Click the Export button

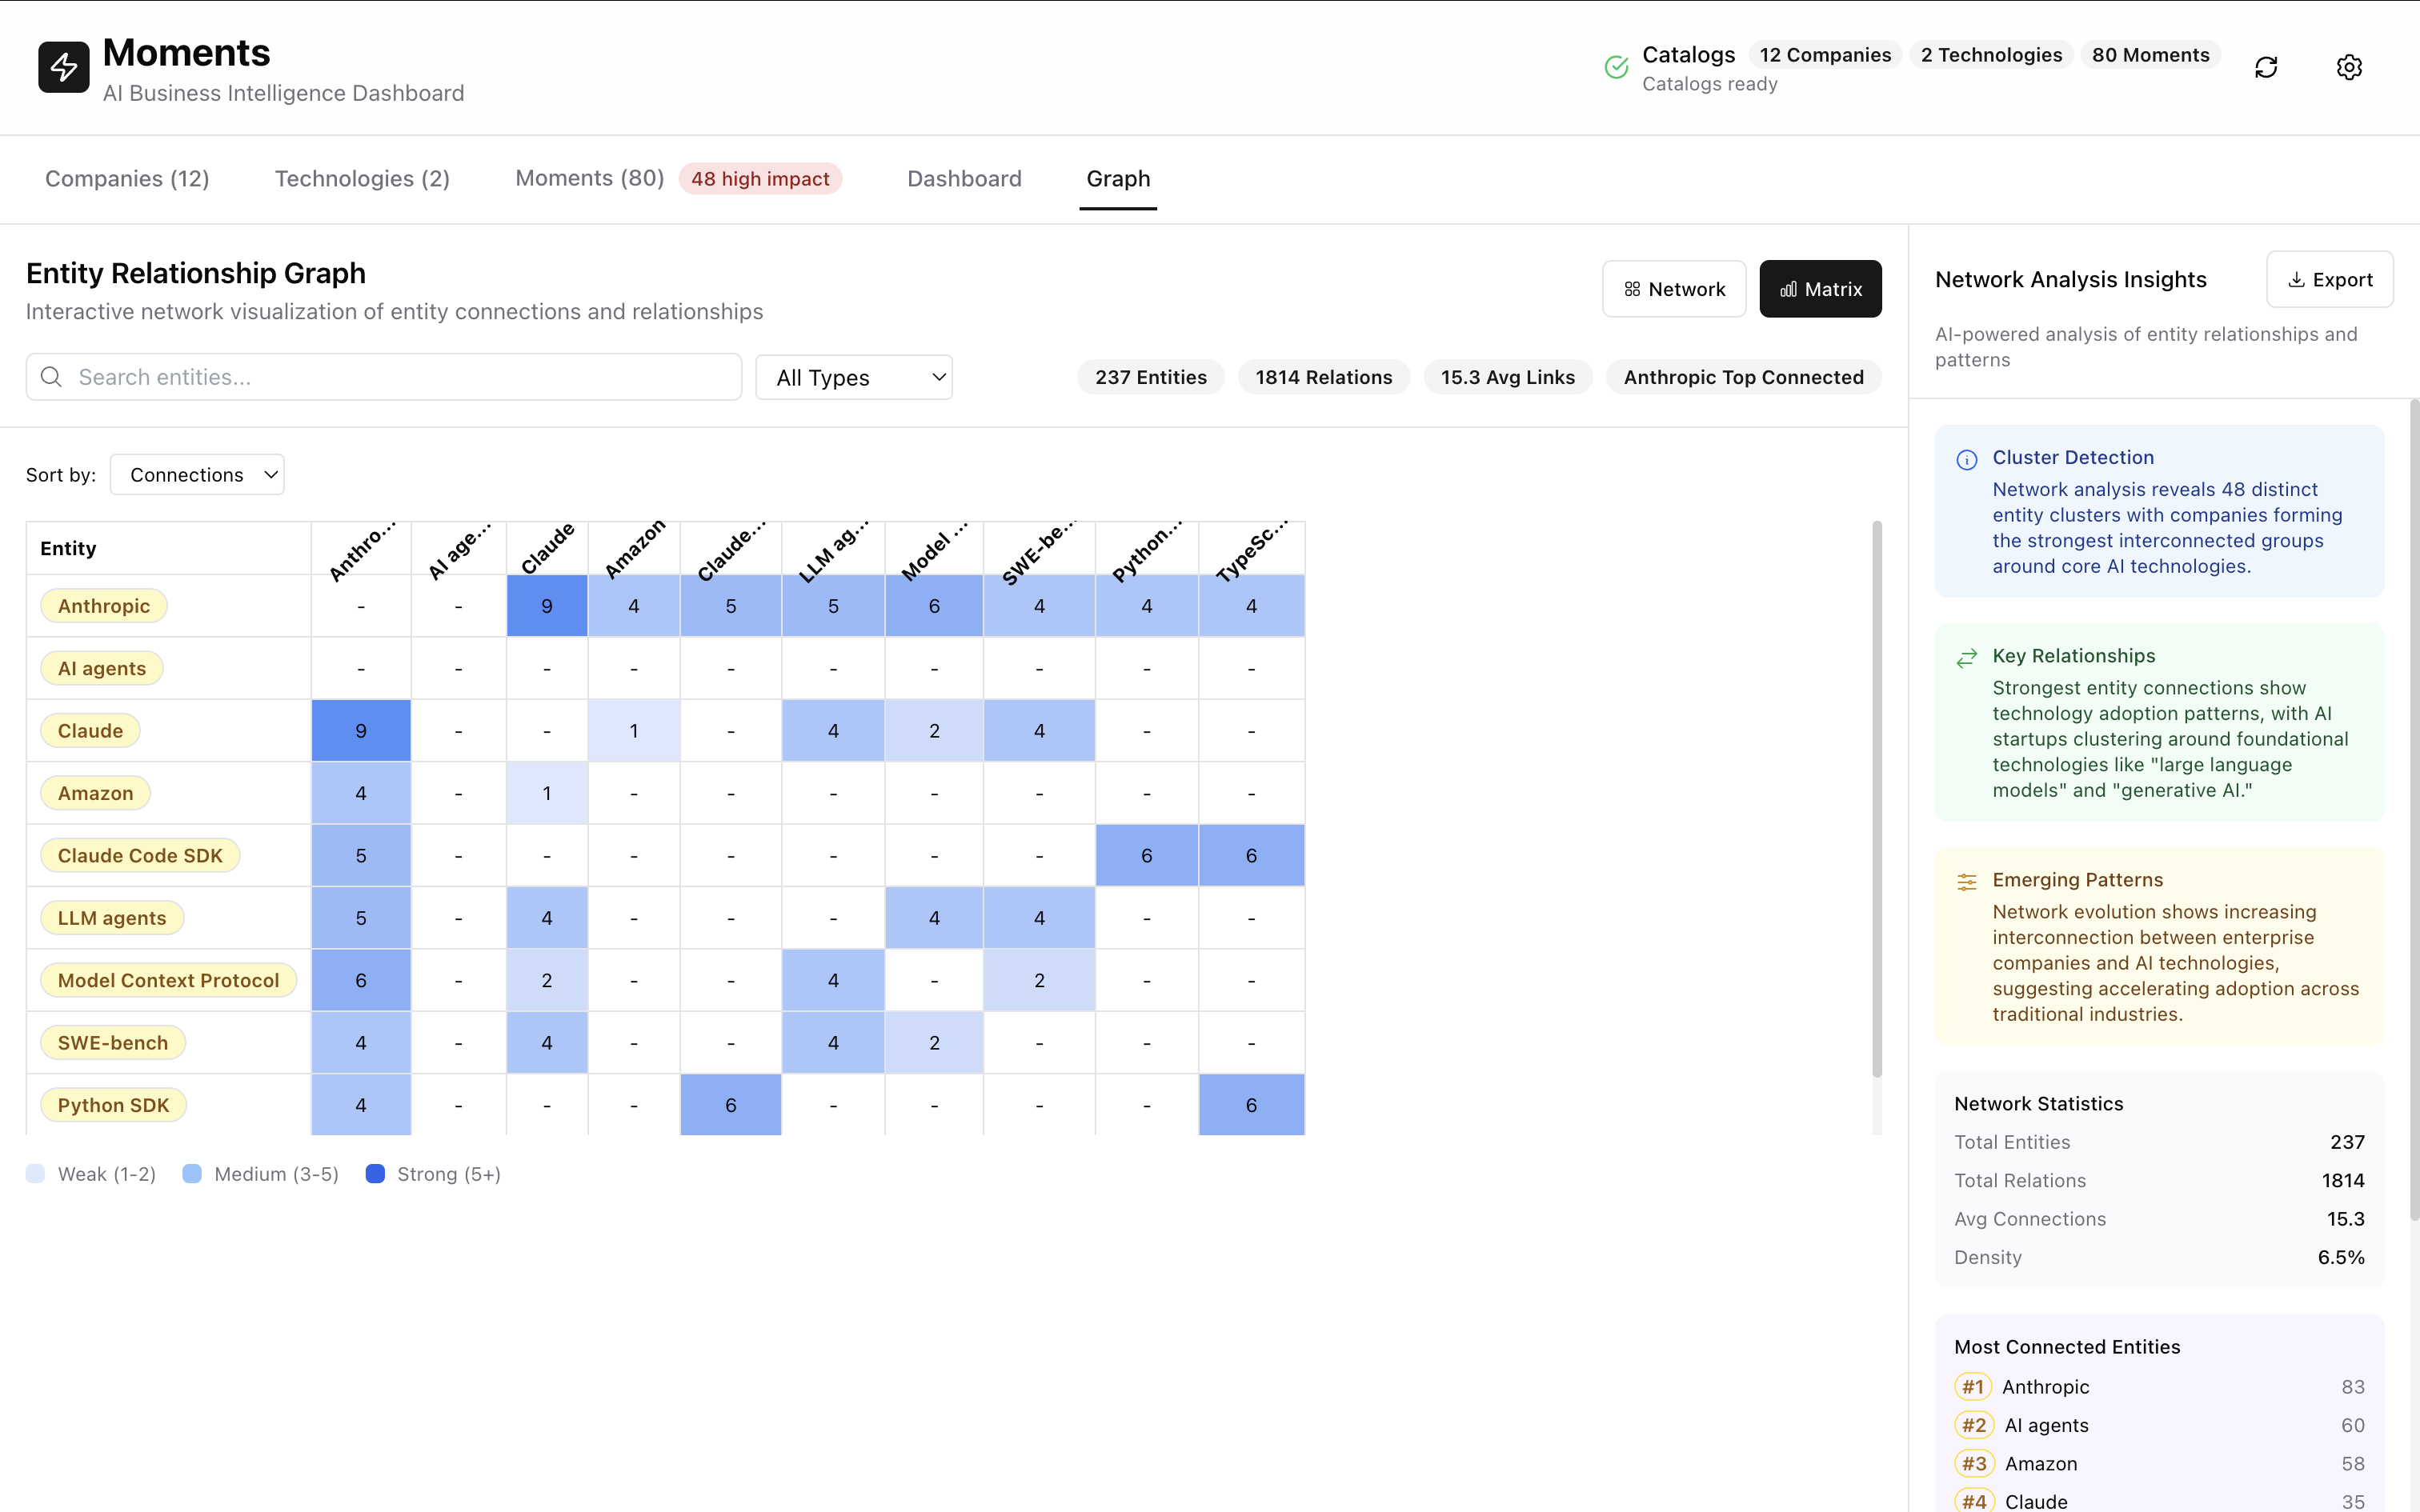(x=2330, y=279)
